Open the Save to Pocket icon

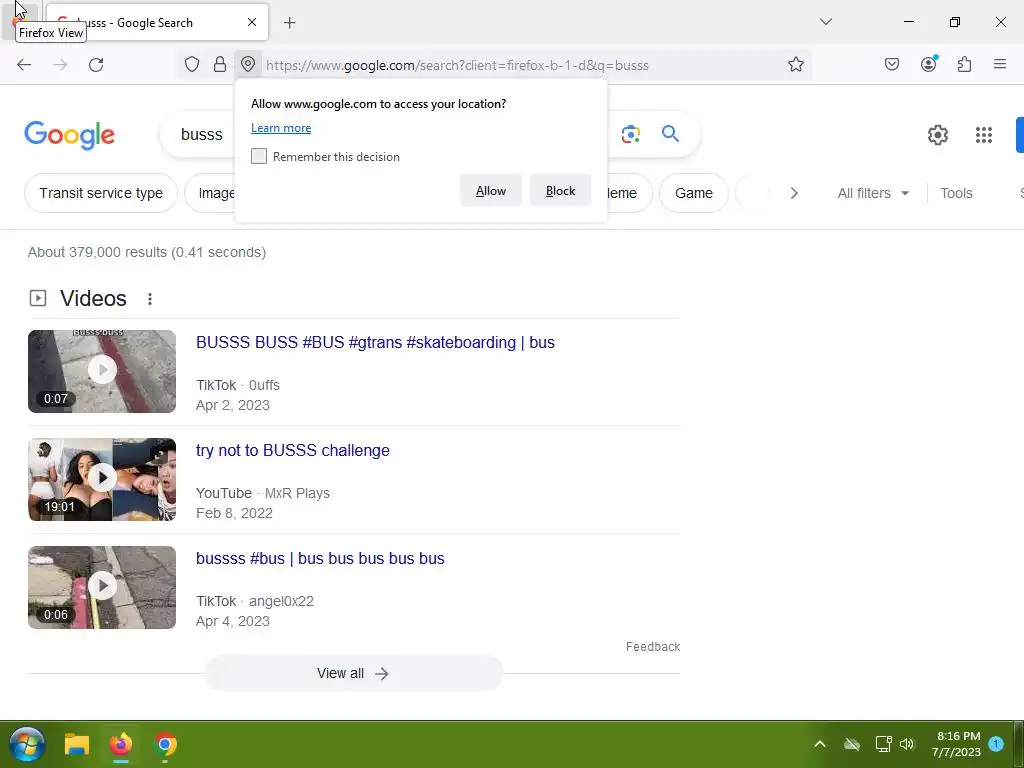(892, 64)
